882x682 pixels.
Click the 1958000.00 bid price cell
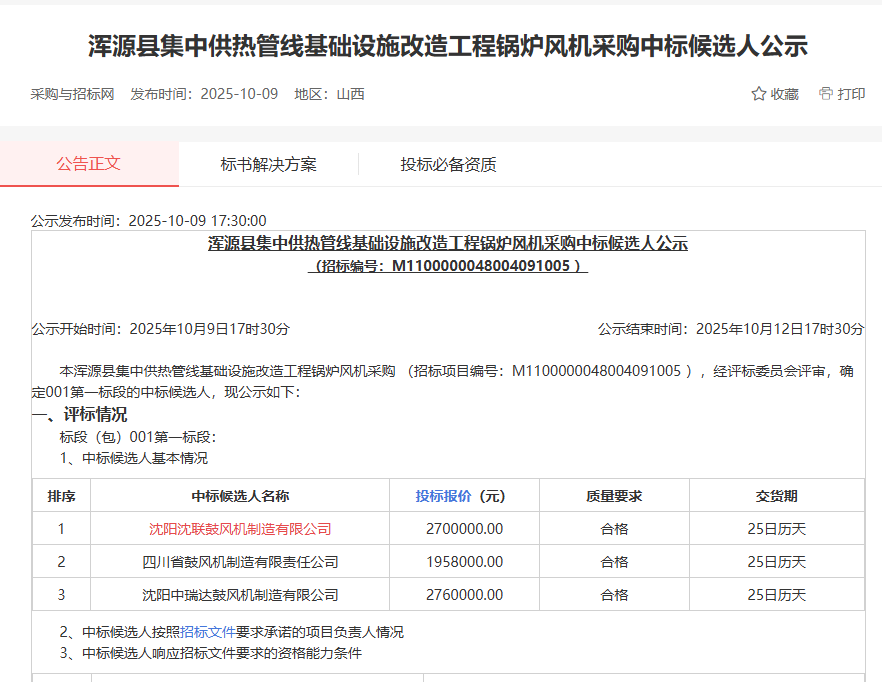point(465,562)
